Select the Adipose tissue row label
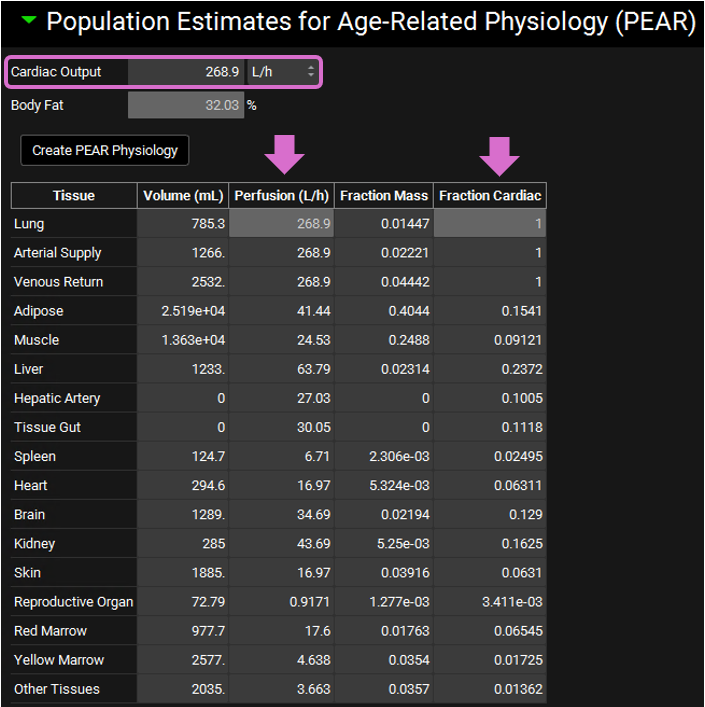The width and height of the screenshot is (705, 707). (x=74, y=311)
